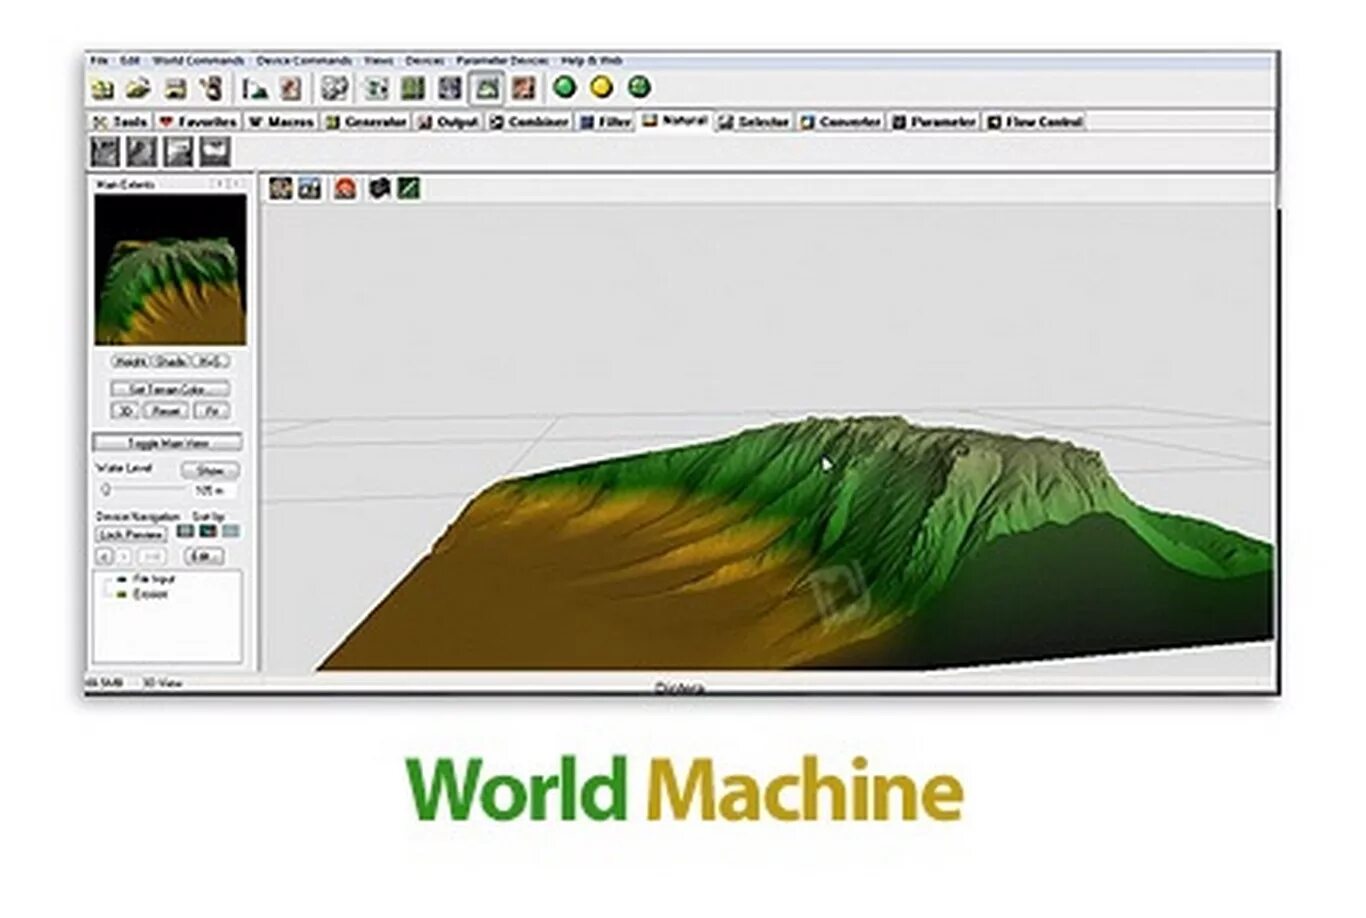Switch to the Converter tab
The image size is (1366, 918).
(x=841, y=122)
